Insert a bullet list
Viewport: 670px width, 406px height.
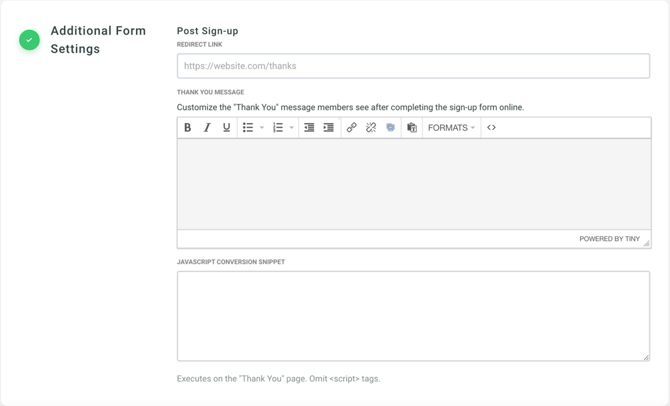[x=248, y=128]
